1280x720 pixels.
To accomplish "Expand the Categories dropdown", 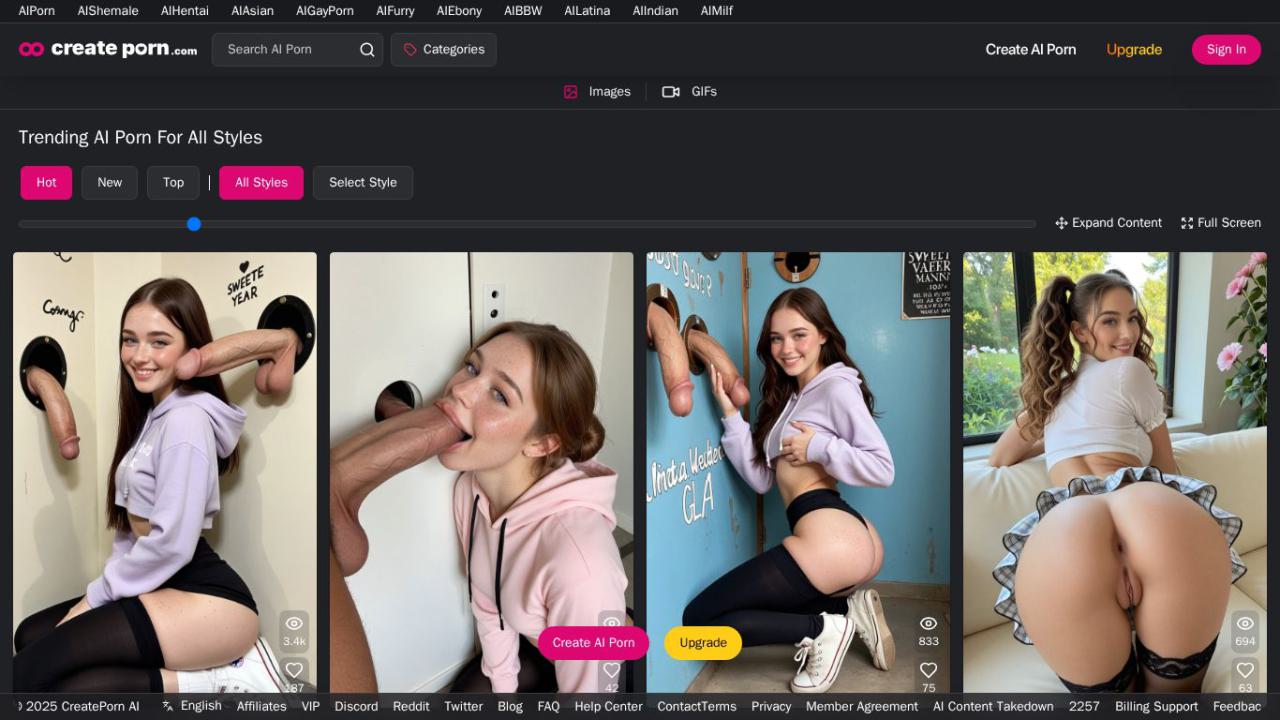I will pyautogui.click(x=444, y=49).
